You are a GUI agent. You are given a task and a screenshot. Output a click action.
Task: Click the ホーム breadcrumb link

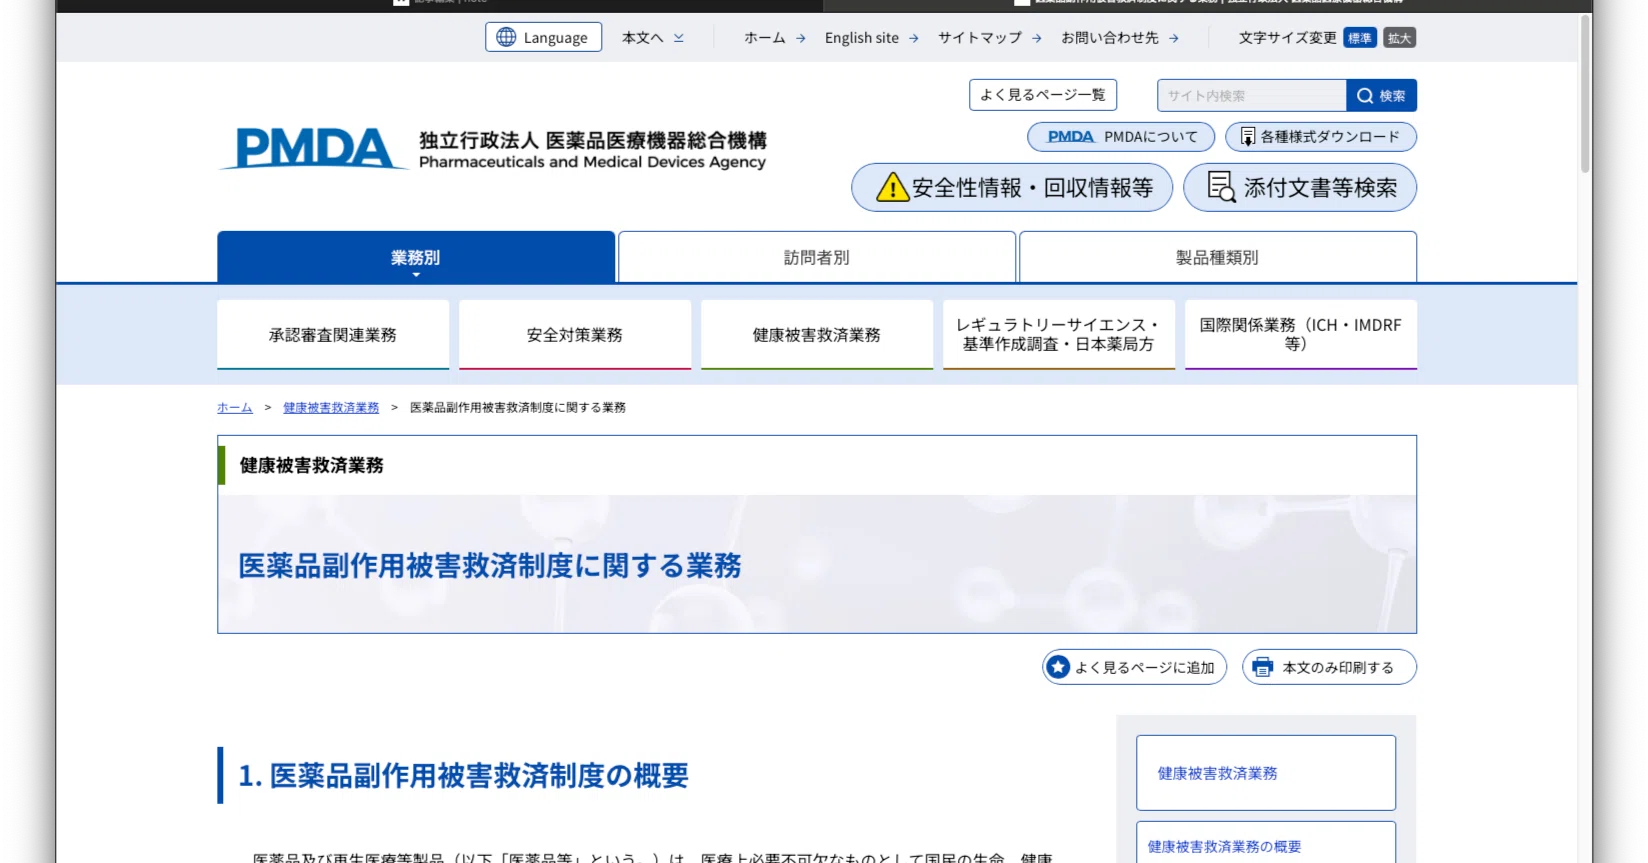click(x=235, y=408)
